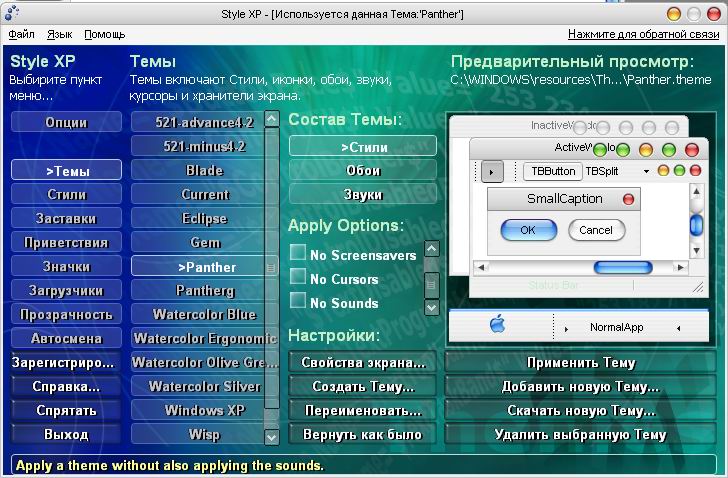Click the red dot on SmallCaption preview

coord(628,200)
